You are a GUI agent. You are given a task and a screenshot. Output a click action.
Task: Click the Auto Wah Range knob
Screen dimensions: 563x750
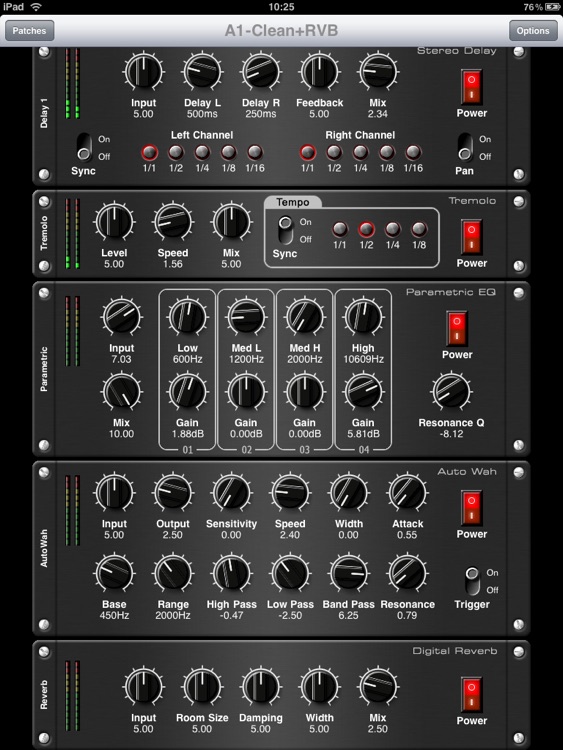coord(173,573)
